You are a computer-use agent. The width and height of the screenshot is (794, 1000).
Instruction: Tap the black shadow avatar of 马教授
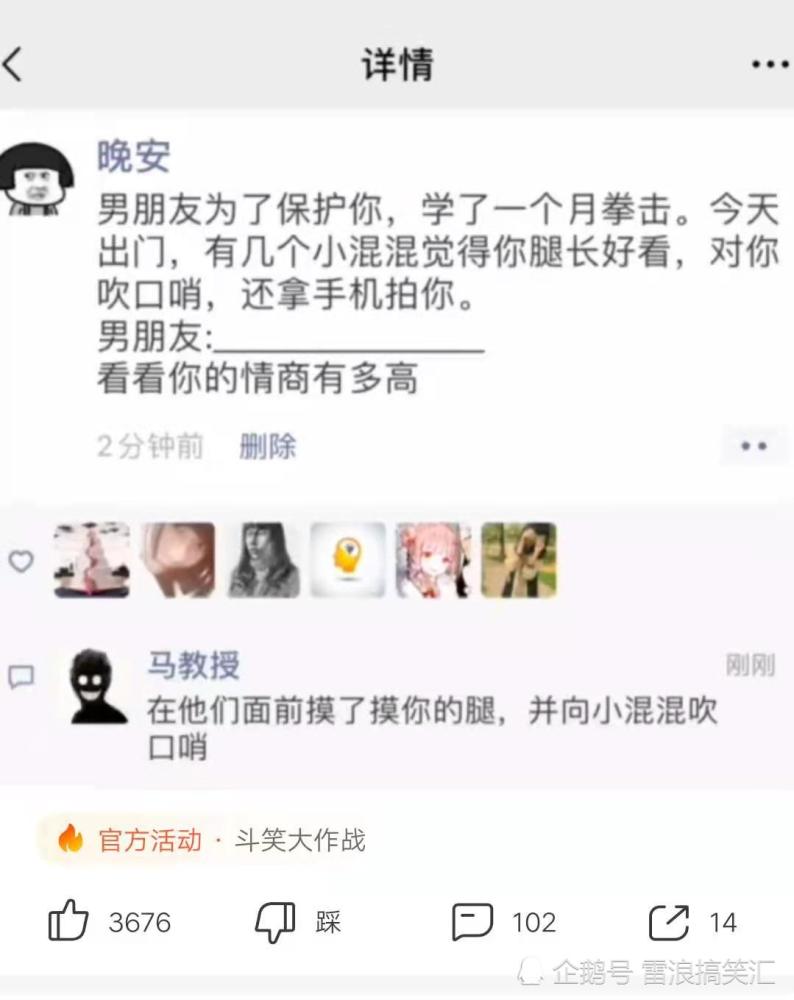pos(98,686)
